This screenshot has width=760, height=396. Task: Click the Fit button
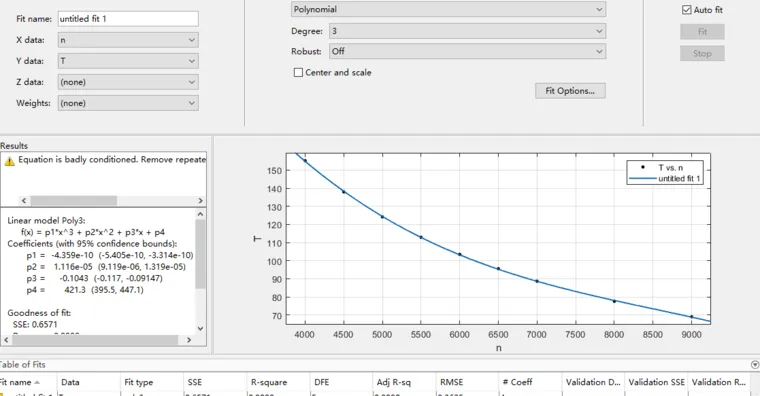coord(702,32)
